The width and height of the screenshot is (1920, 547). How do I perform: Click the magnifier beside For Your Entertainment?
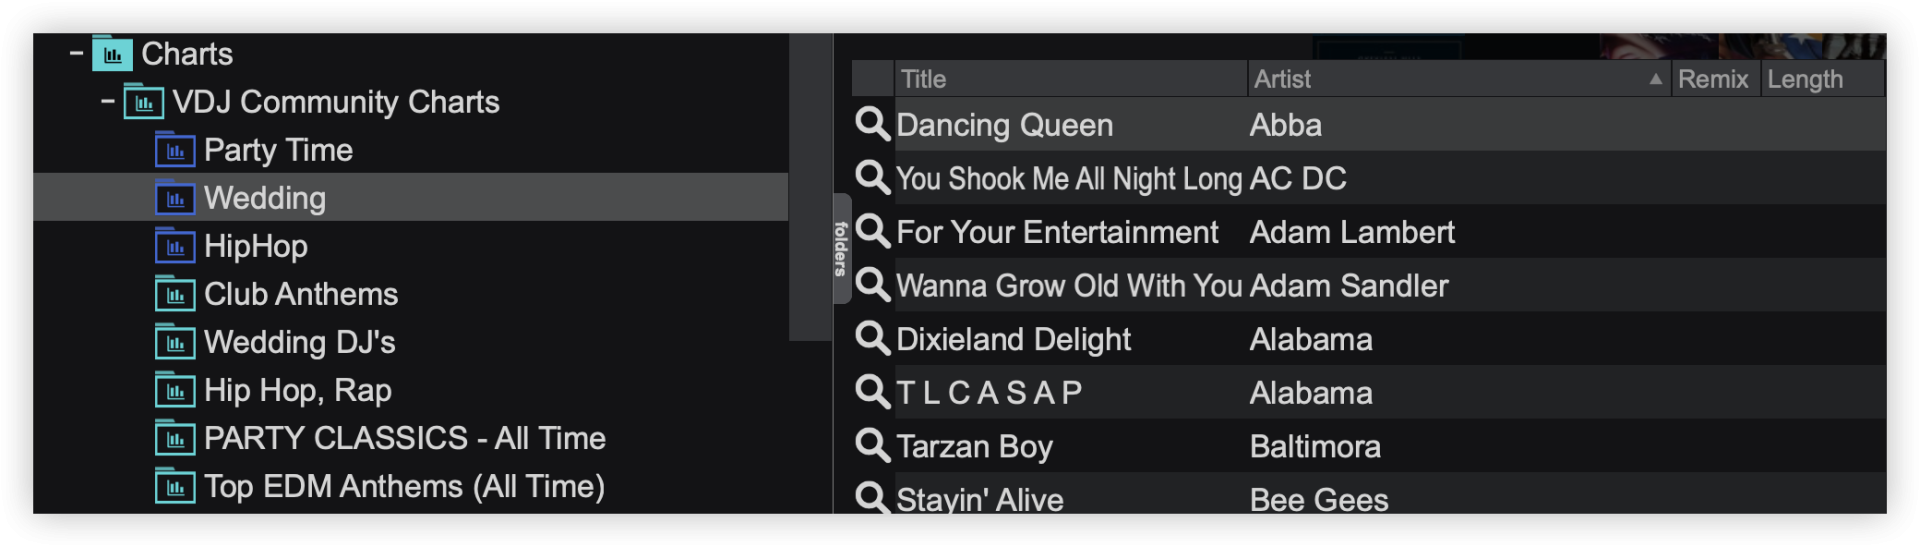click(872, 231)
